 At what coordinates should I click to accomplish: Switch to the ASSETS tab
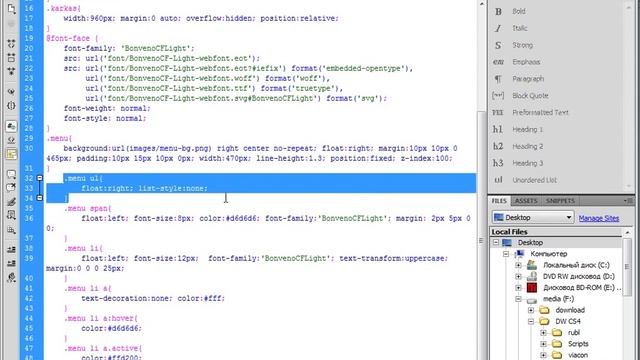pyautogui.click(x=526, y=201)
